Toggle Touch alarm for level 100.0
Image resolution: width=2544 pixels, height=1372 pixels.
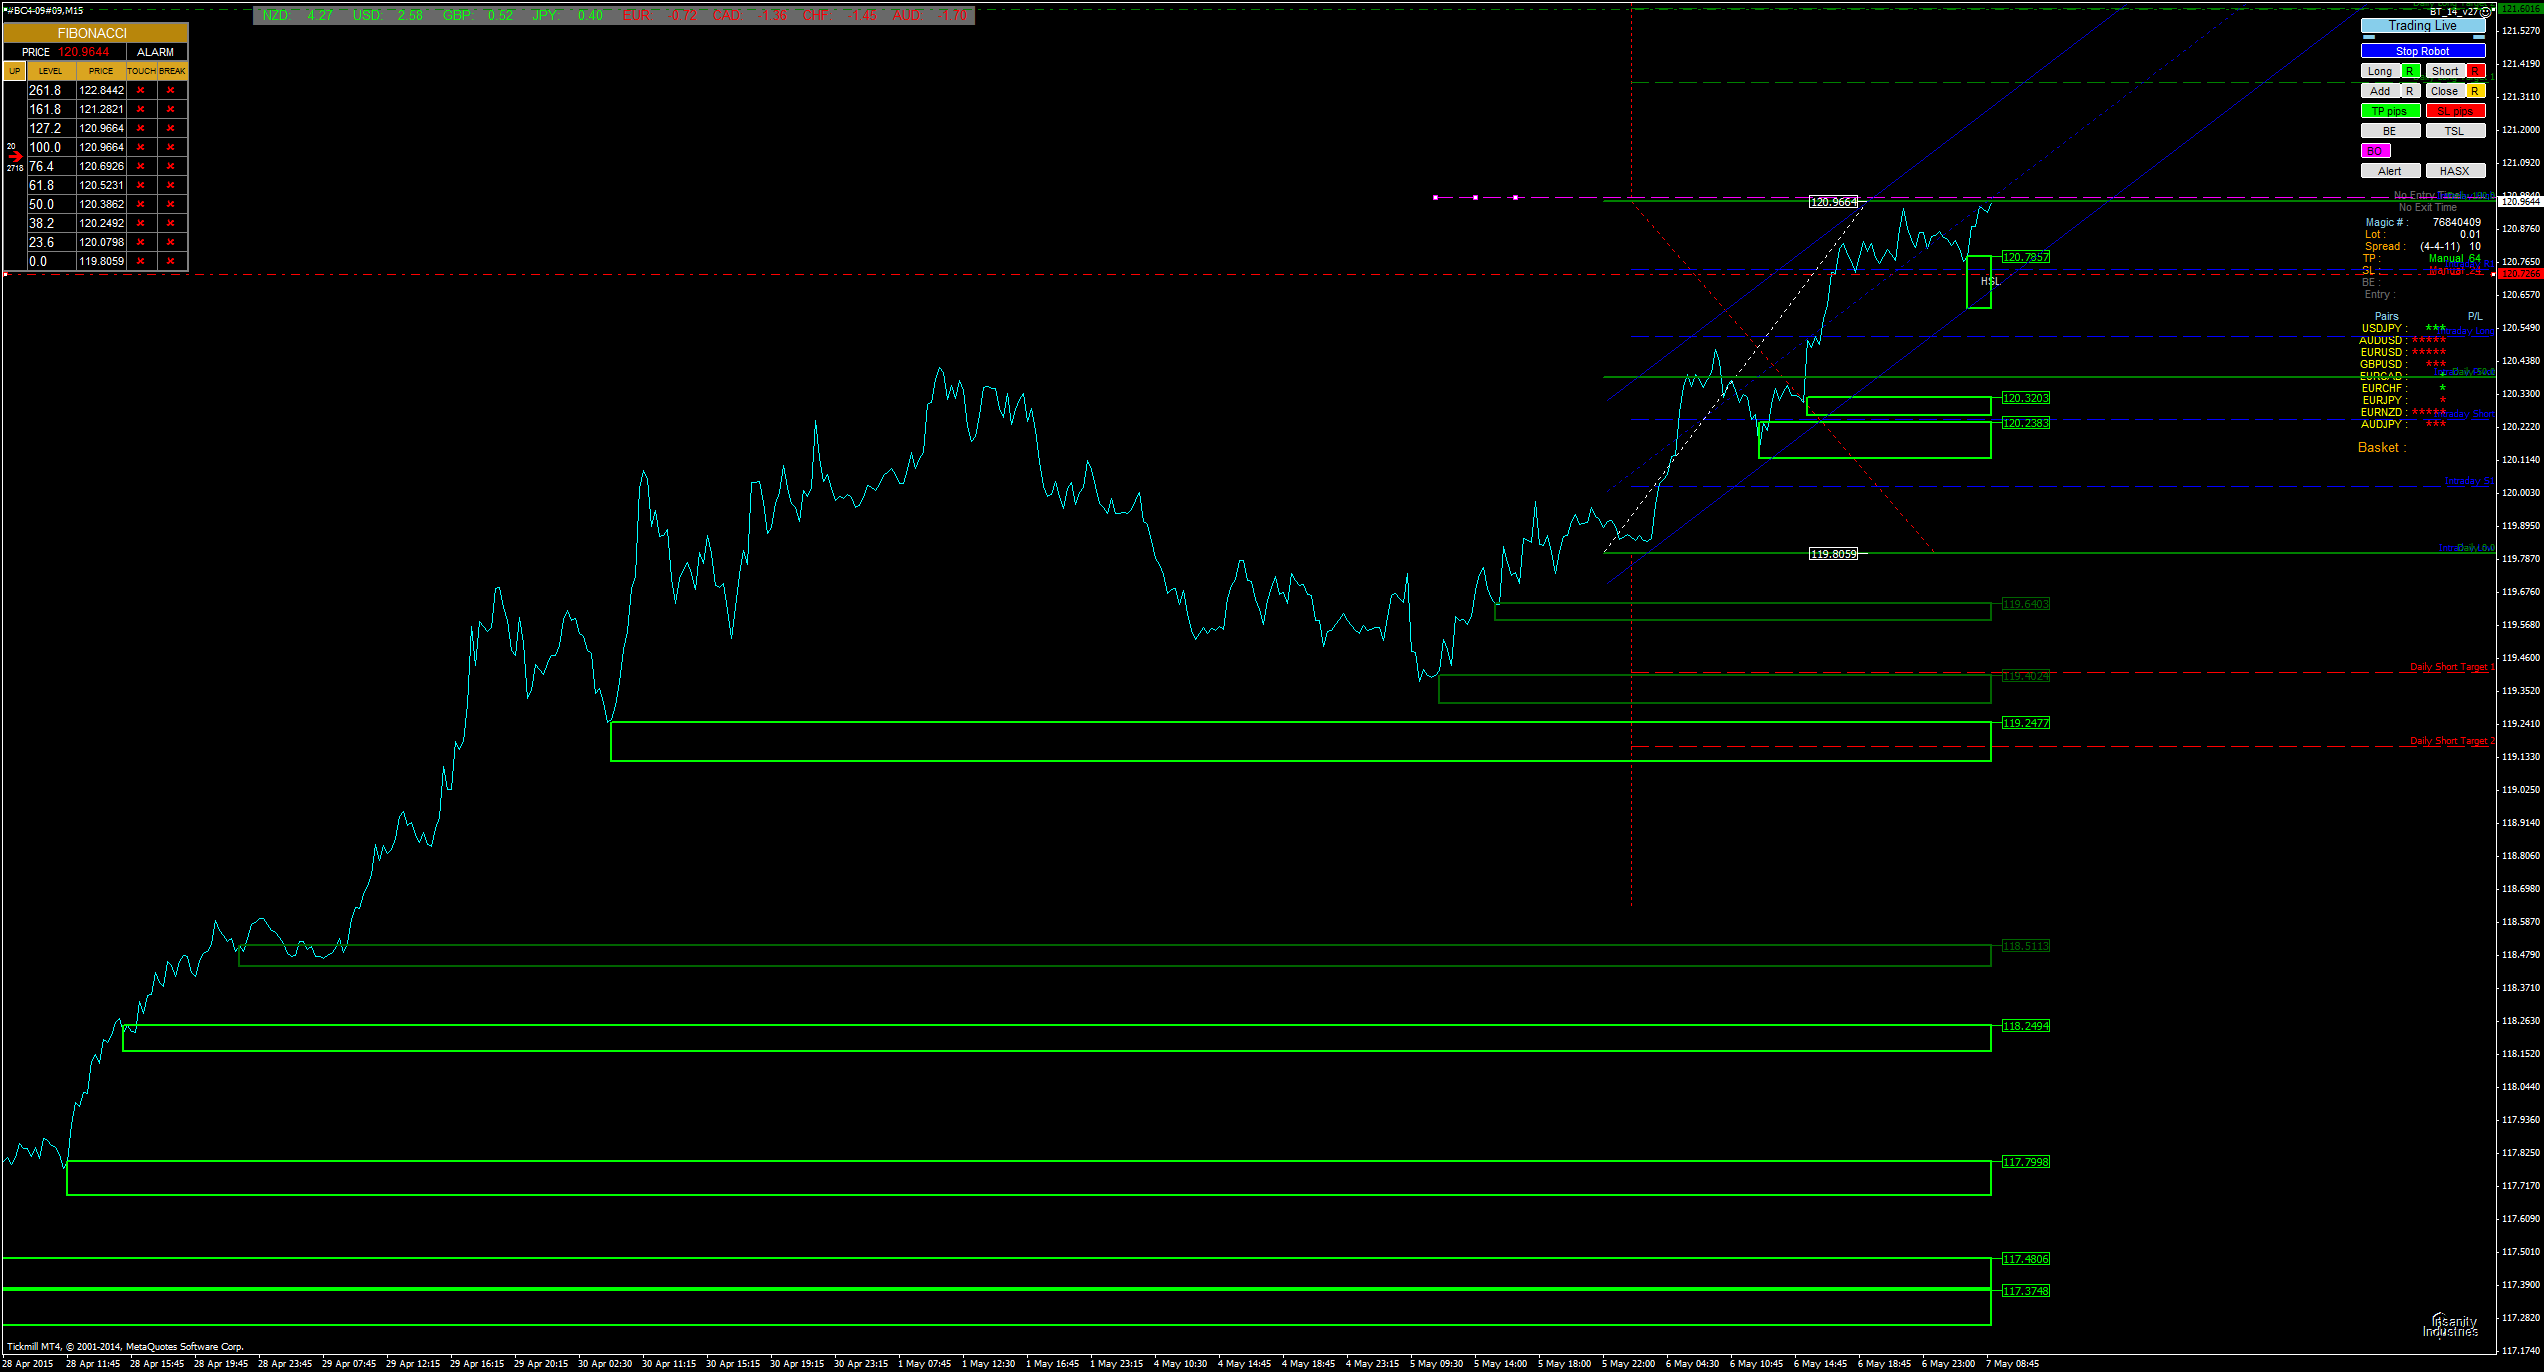141,147
